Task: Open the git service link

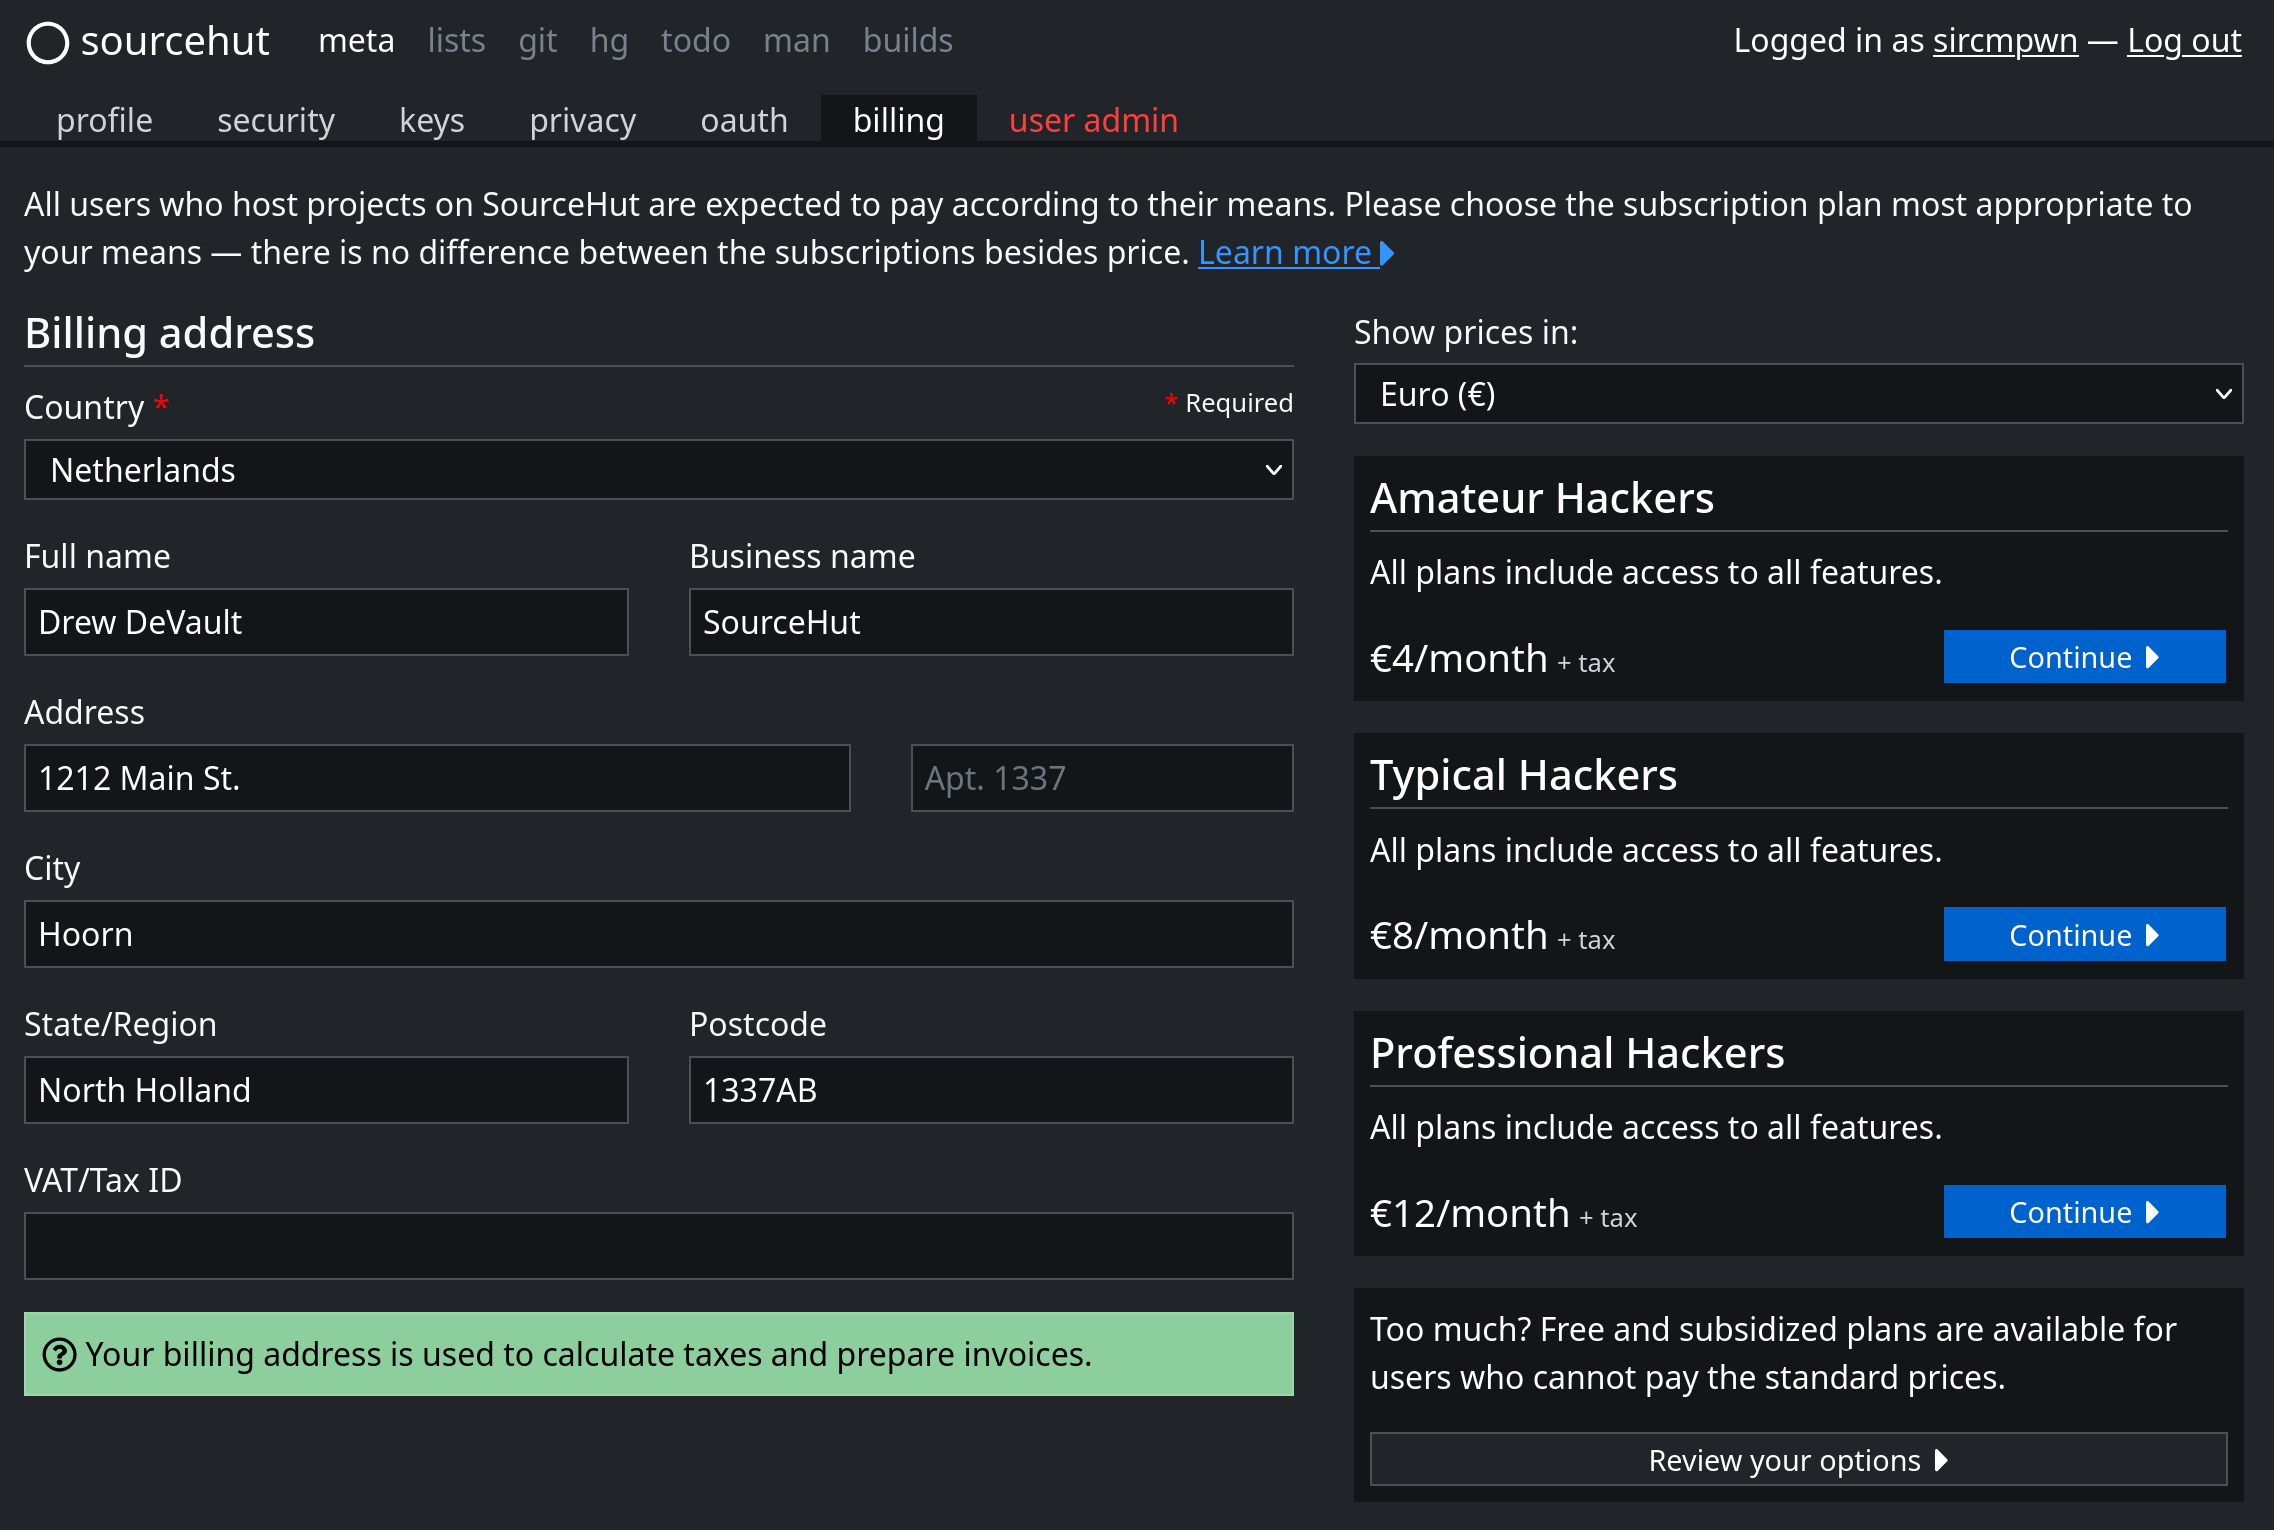Action: [x=537, y=41]
